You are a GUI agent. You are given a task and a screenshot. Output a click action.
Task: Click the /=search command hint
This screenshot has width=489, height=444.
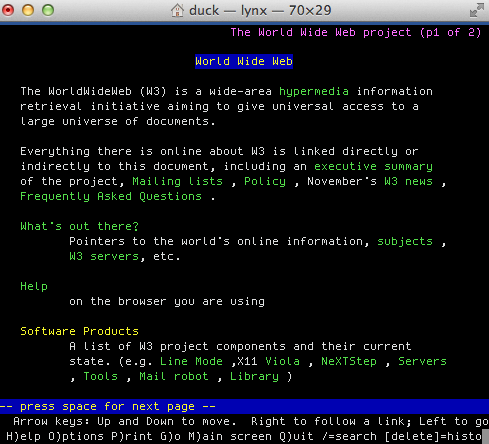point(349,436)
